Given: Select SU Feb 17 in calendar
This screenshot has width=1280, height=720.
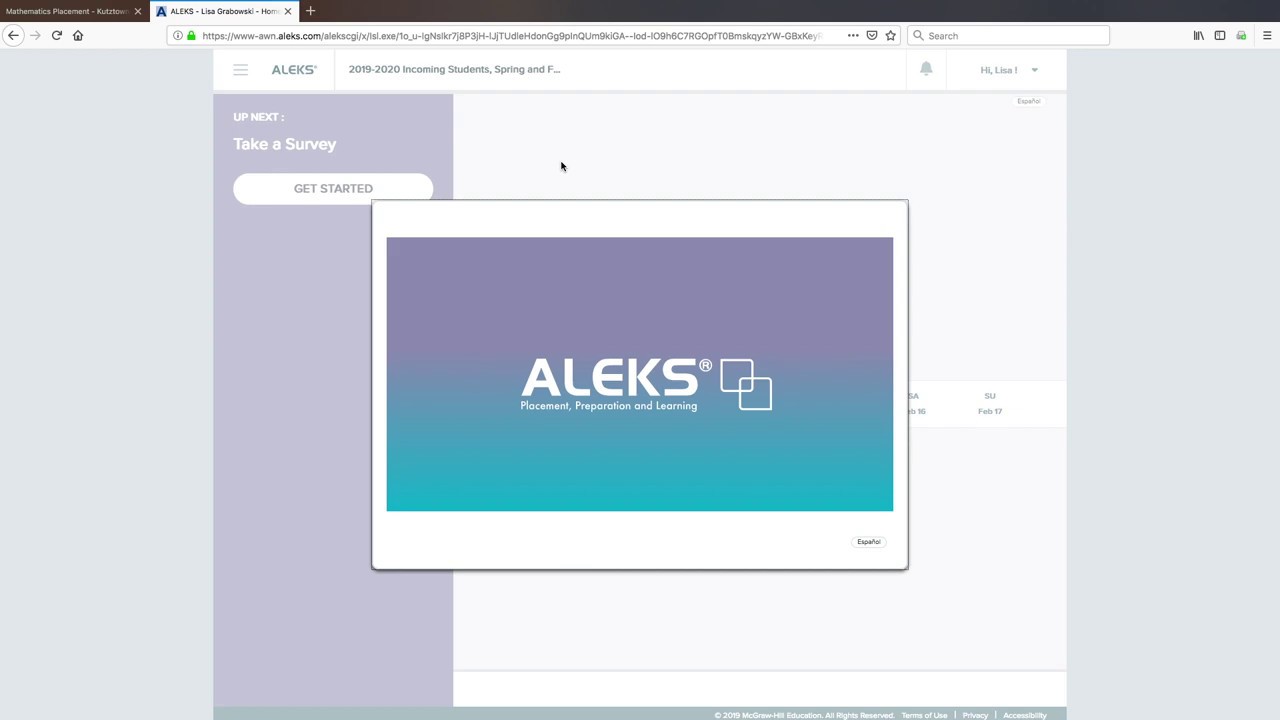Looking at the screenshot, I should (990, 403).
